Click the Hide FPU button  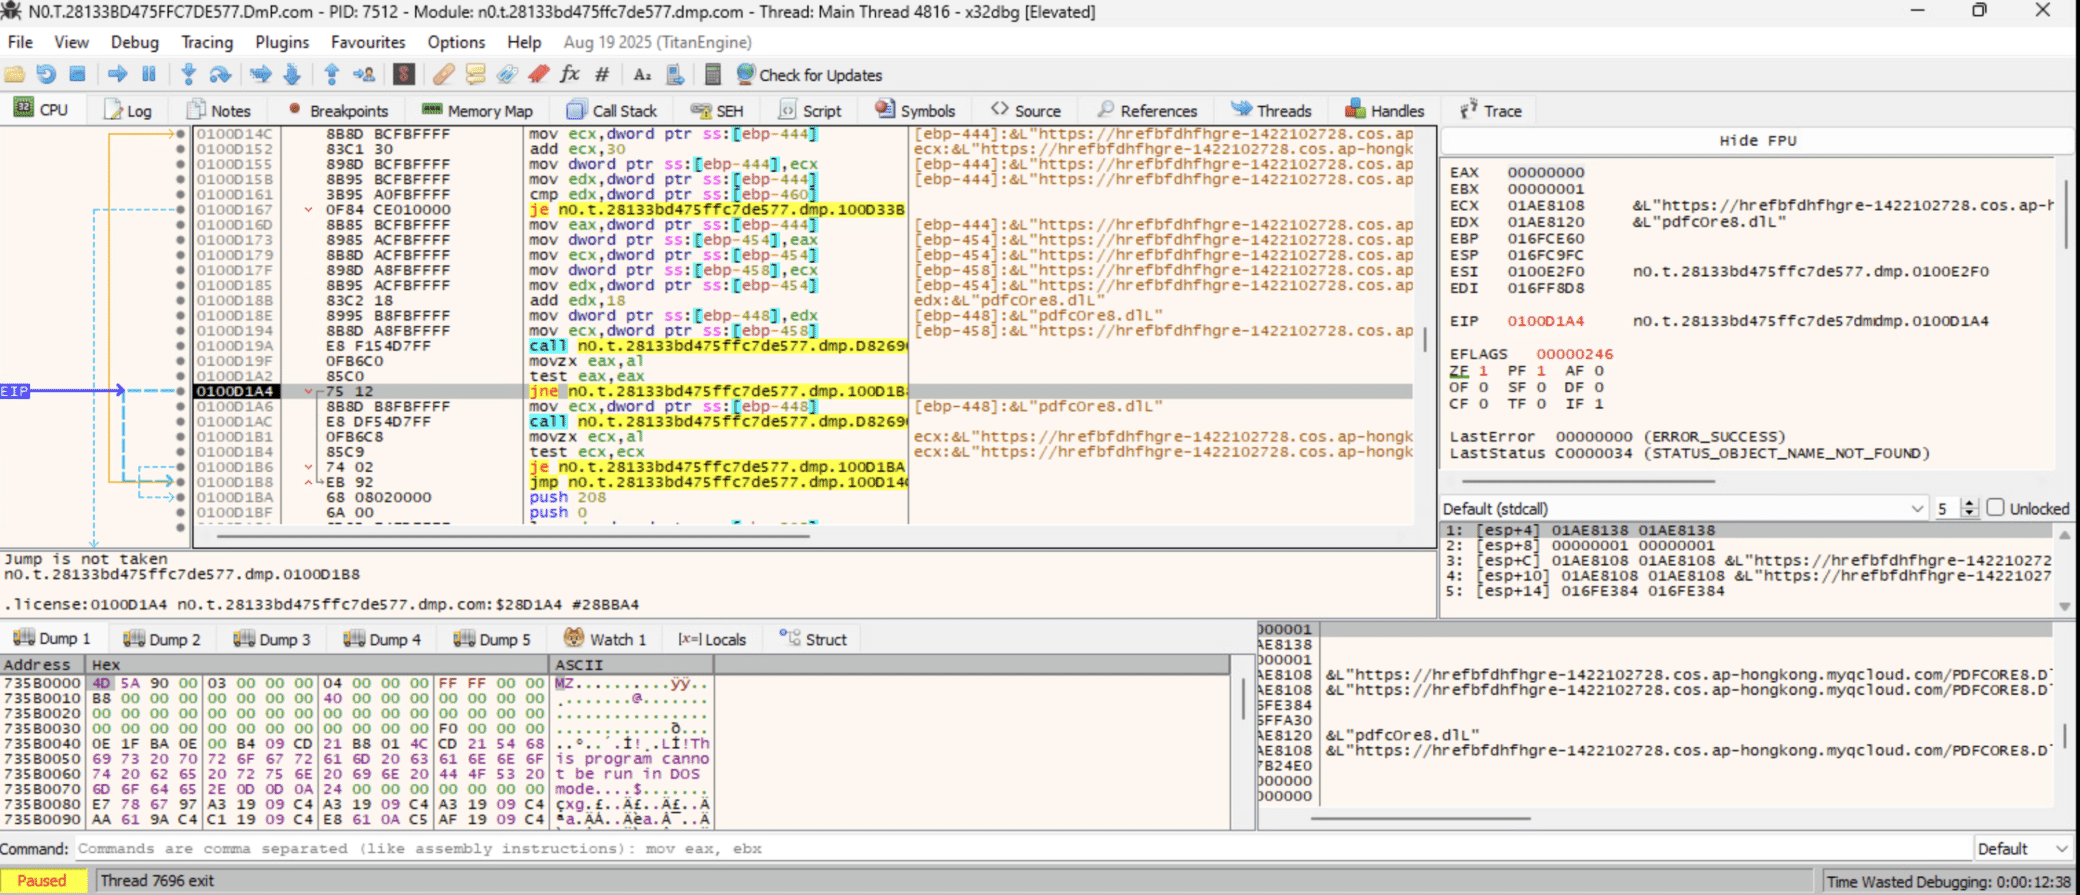(x=1757, y=141)
